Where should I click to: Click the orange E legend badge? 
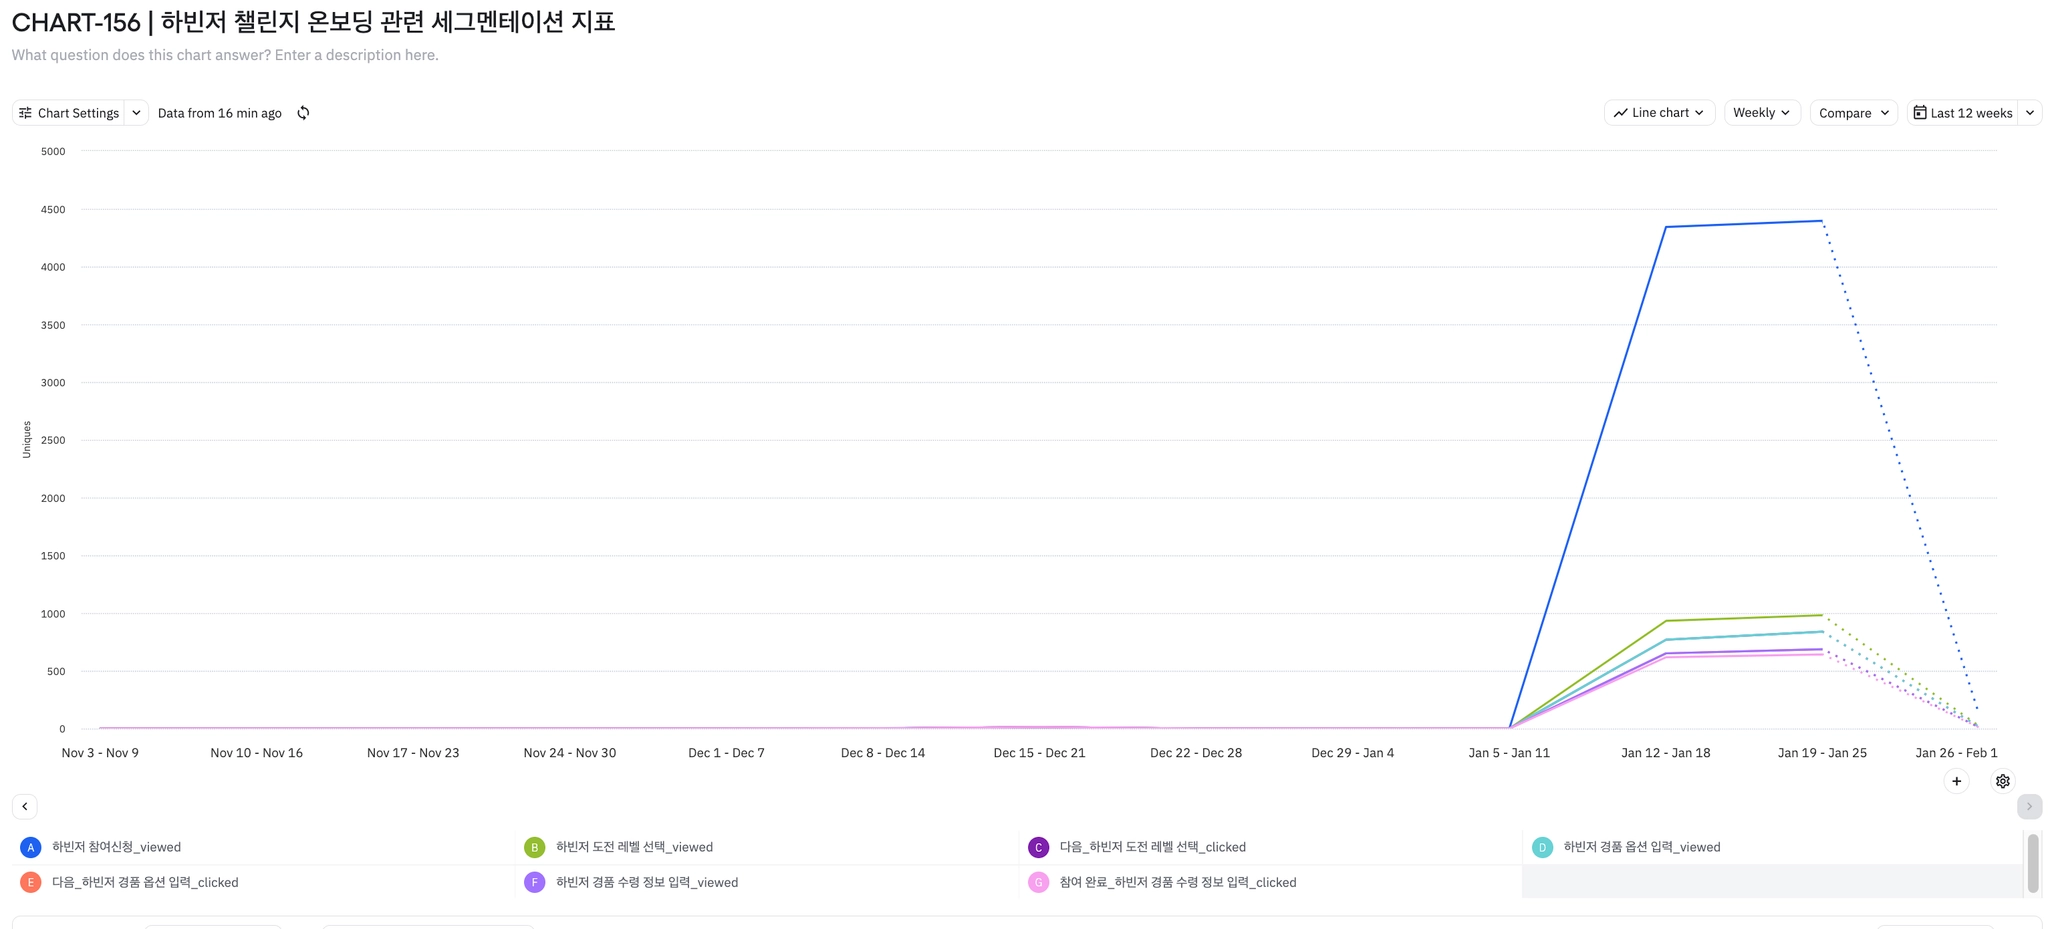click(31, 882)
